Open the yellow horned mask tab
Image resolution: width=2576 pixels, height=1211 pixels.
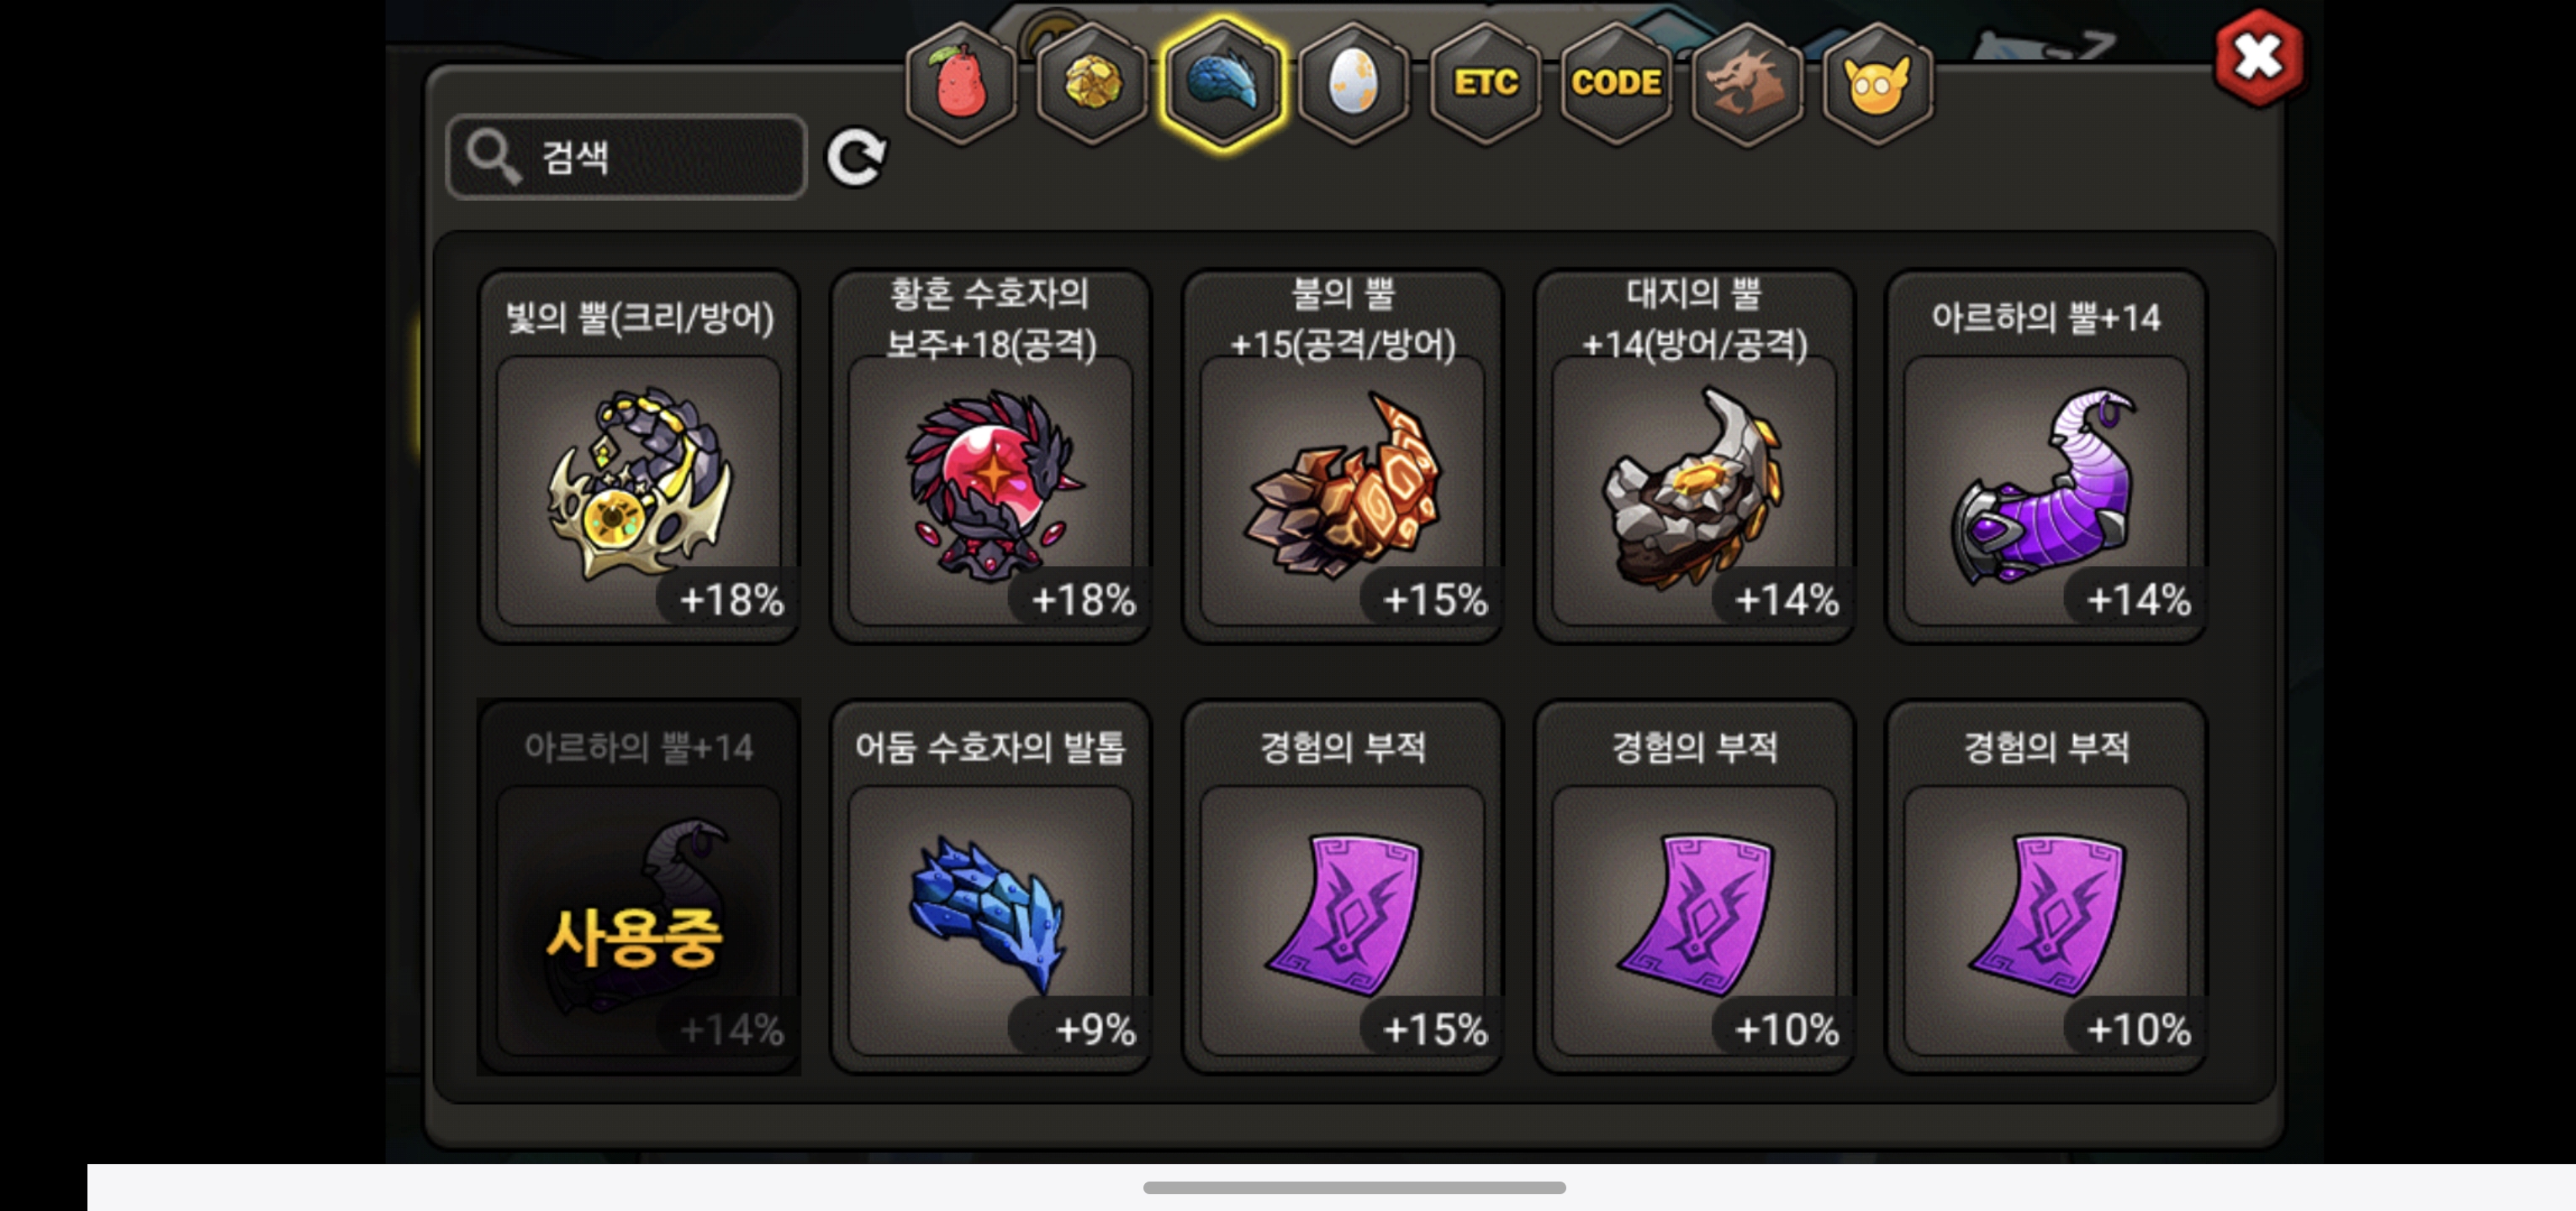[1878, 83]
